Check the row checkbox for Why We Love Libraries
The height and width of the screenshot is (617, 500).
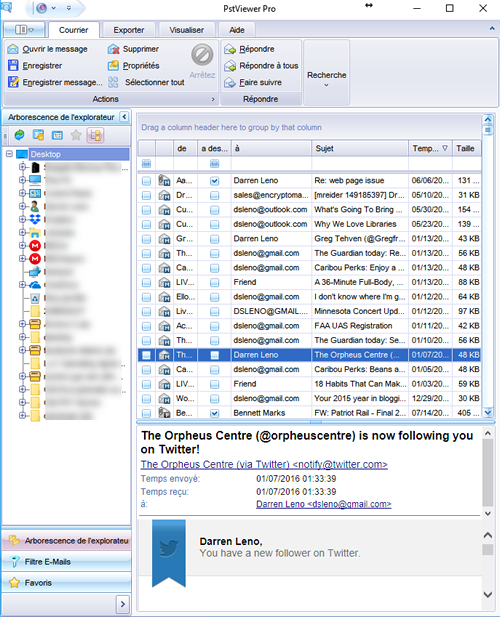coord(146,225)
